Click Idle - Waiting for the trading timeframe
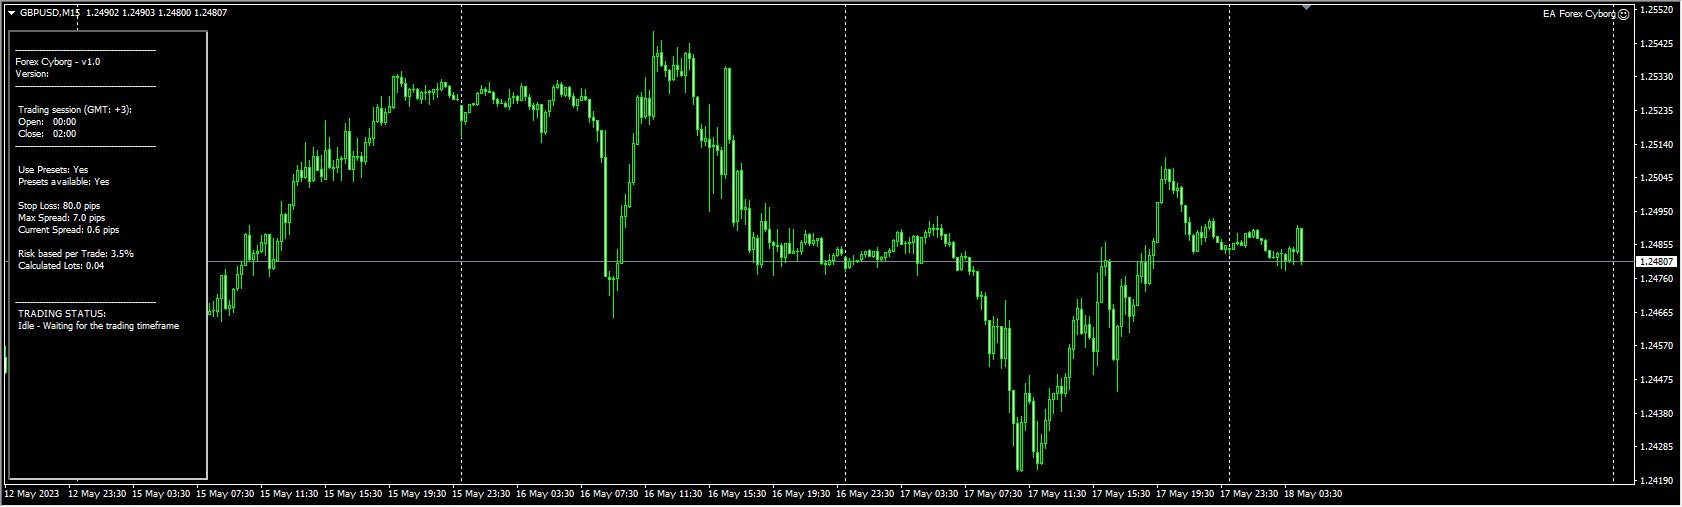This screenshot has height=507, width=1682. click(x=99, y=326)
